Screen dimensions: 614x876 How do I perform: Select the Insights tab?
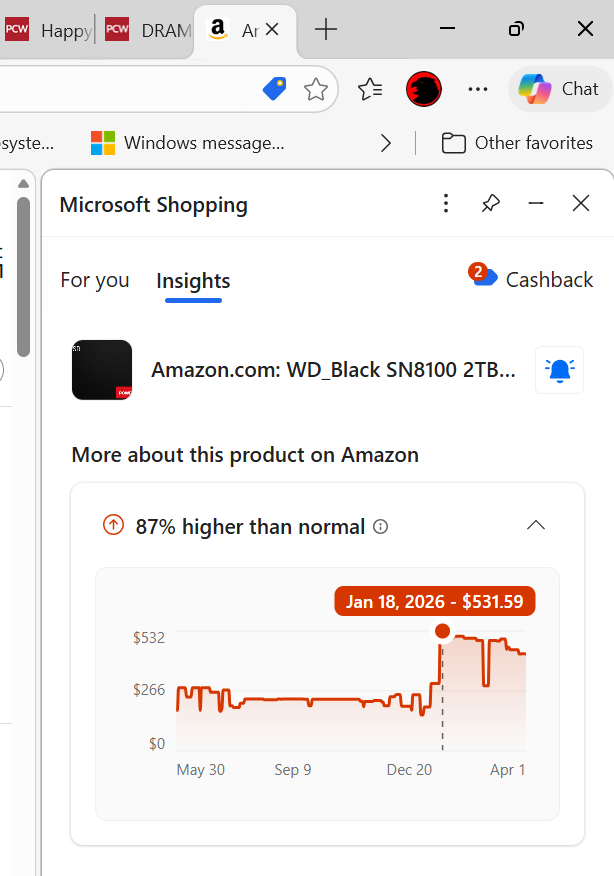point(193,281)
